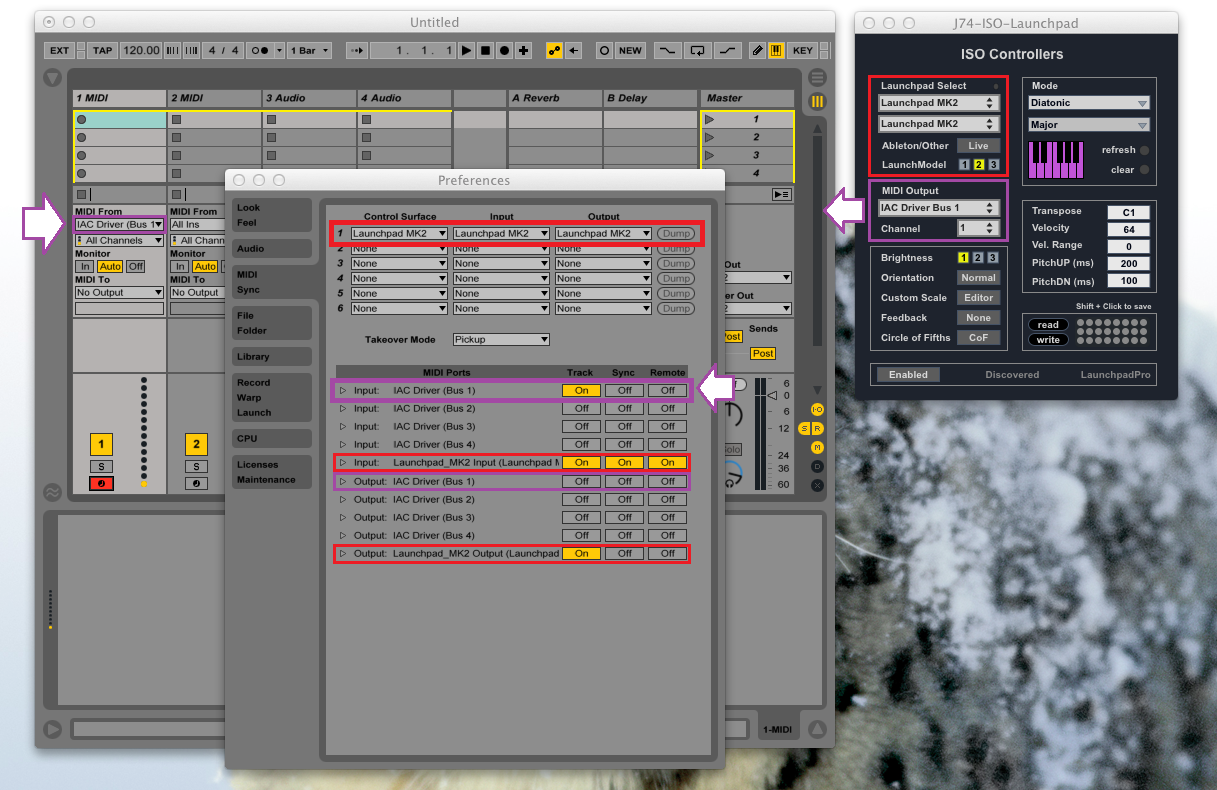Open the Record Warp Launch preferences tab
This screenshot has height=790, width=1217.
click(x=272, y=397)
